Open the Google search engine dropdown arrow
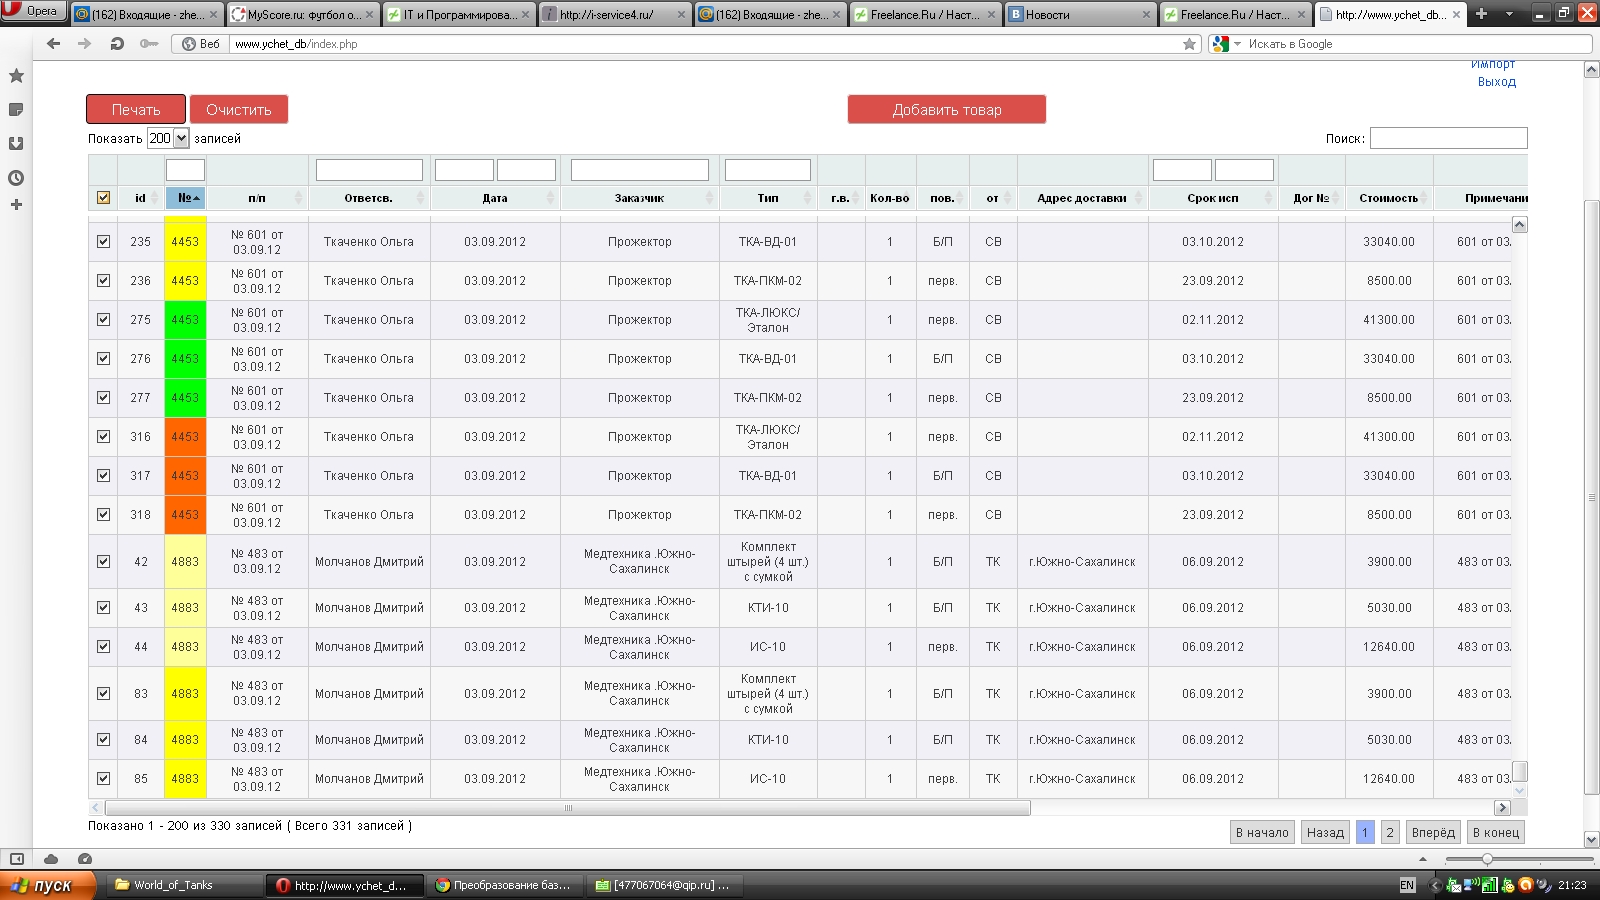Viewport: 1600px width, 900px height. coord(1237,44)
